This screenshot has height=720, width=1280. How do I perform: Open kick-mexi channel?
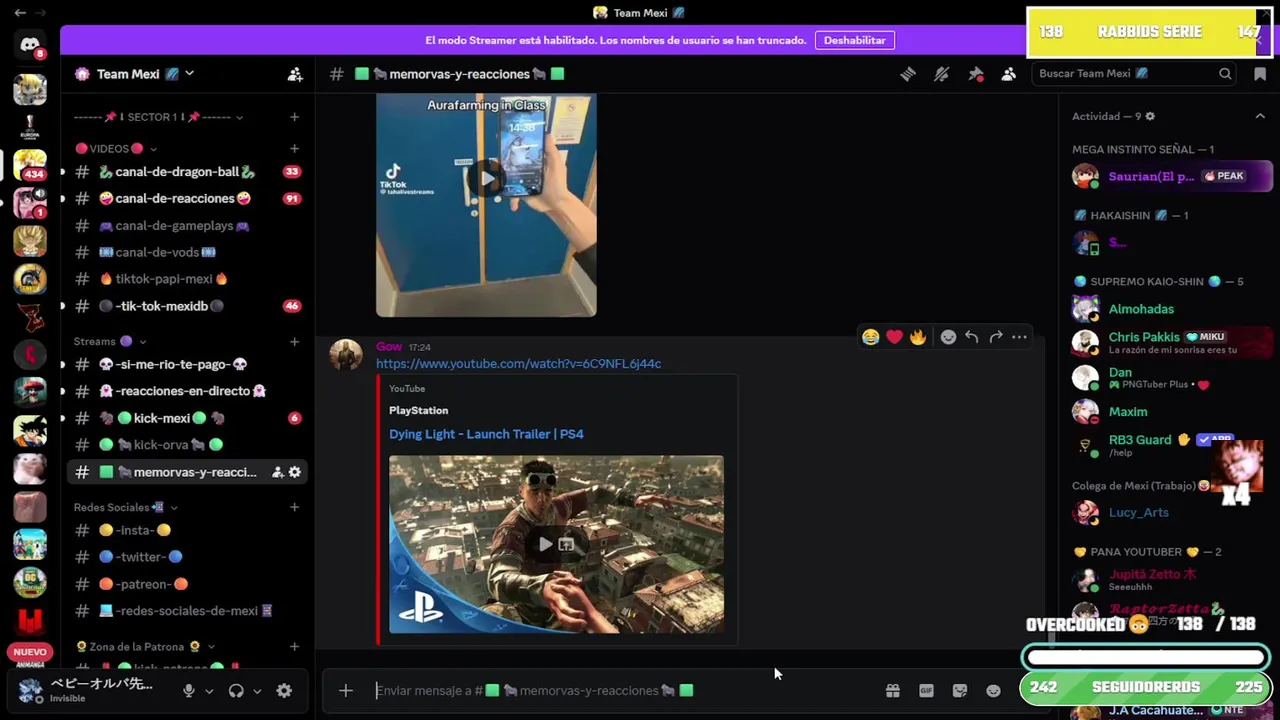click(x=187, y=418)
